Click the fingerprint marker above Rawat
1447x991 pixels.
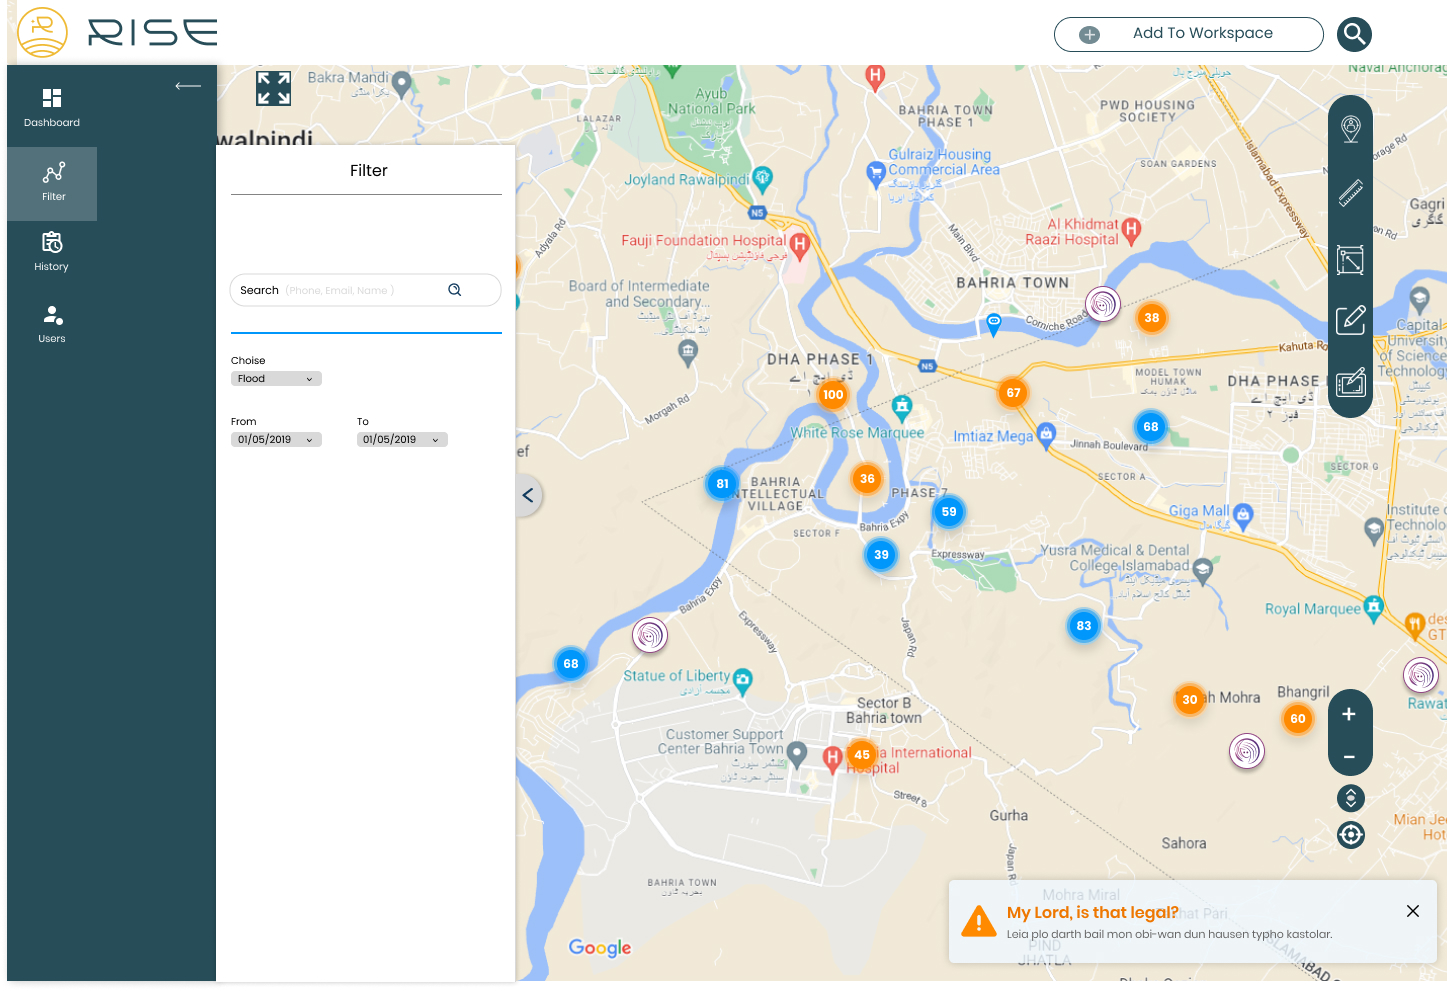1421,676
